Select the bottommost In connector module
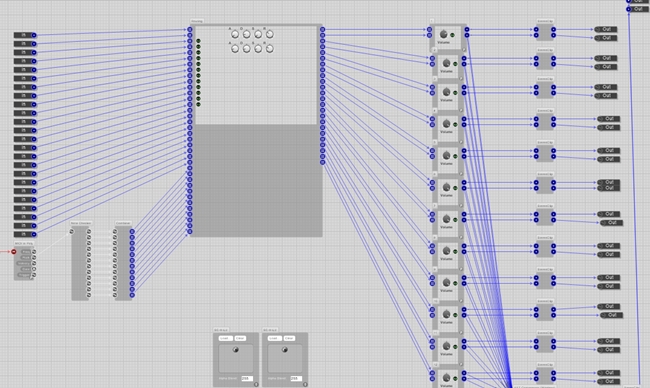The width and height of the screenshot is (650, 388). [x=25, y=234]
